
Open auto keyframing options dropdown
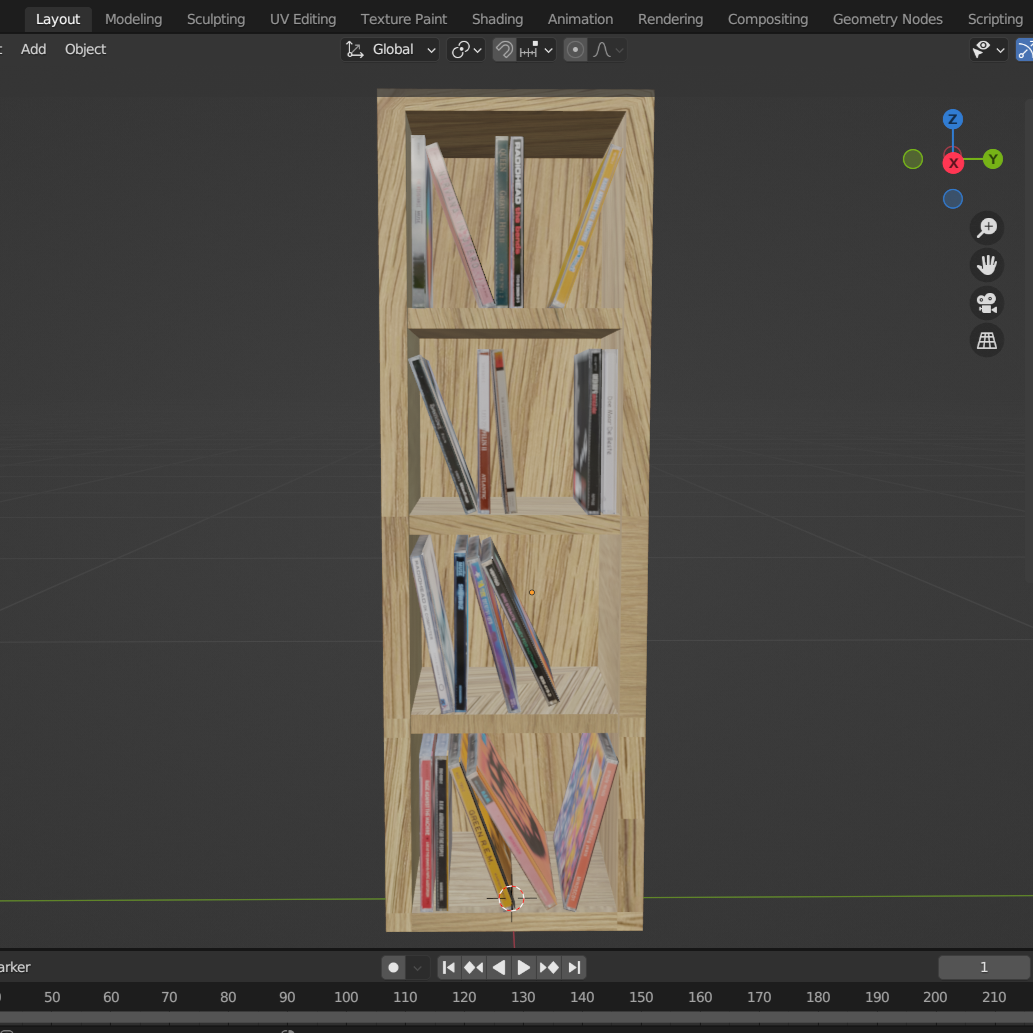pos(418,967)
